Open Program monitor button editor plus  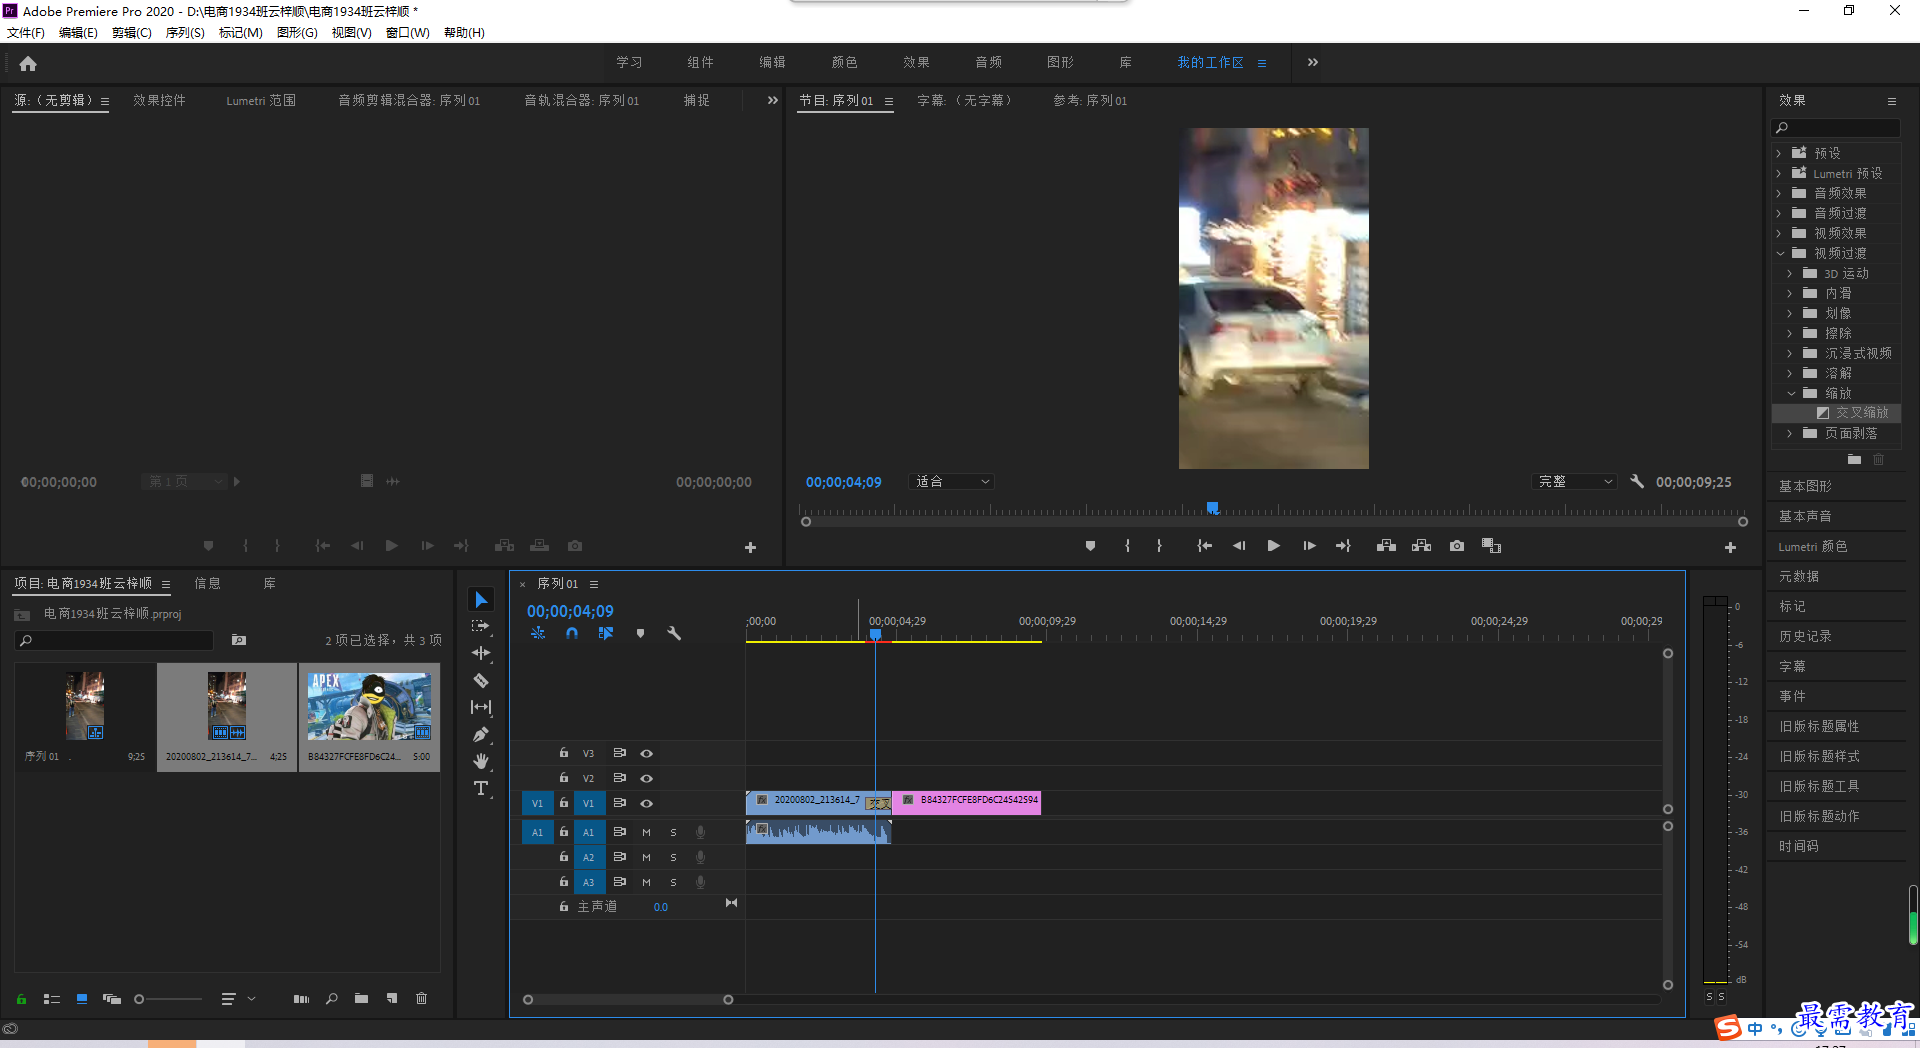(1730, 547)
